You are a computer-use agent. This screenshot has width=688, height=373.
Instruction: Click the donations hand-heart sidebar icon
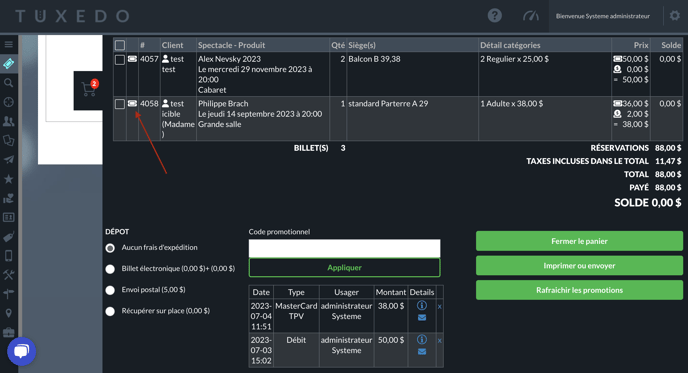(8, 198)
